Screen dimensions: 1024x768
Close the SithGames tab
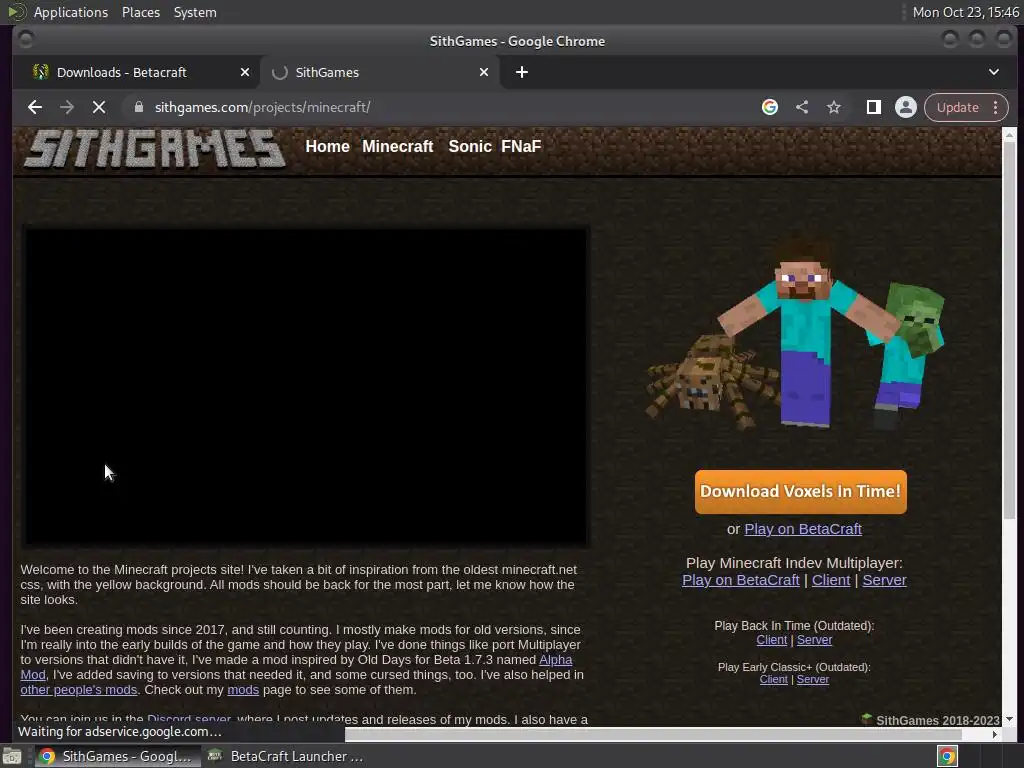(x=484, y=72)
